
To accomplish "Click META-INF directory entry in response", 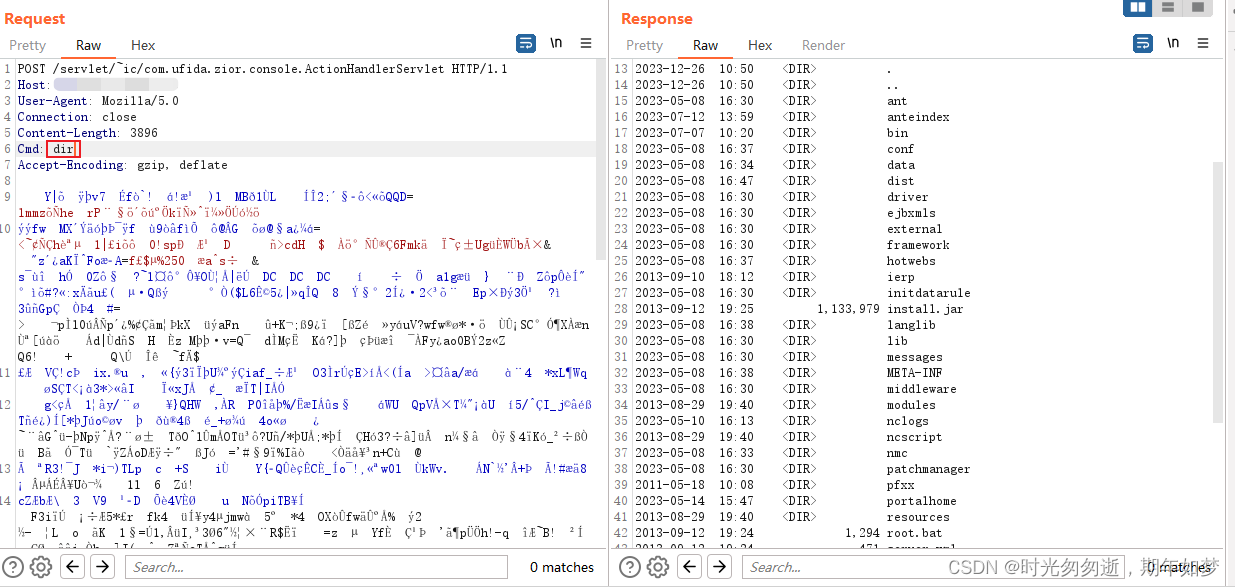I will pos(914,373).
